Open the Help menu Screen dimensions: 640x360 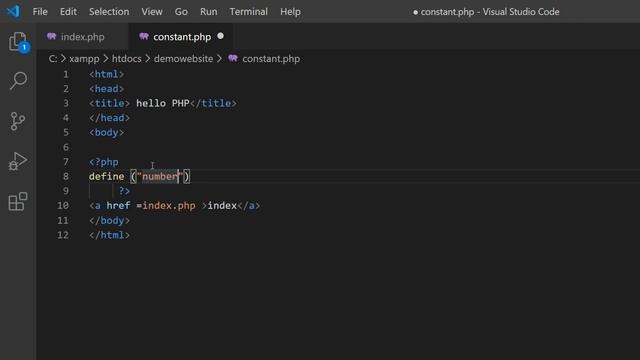click(290, 12)
